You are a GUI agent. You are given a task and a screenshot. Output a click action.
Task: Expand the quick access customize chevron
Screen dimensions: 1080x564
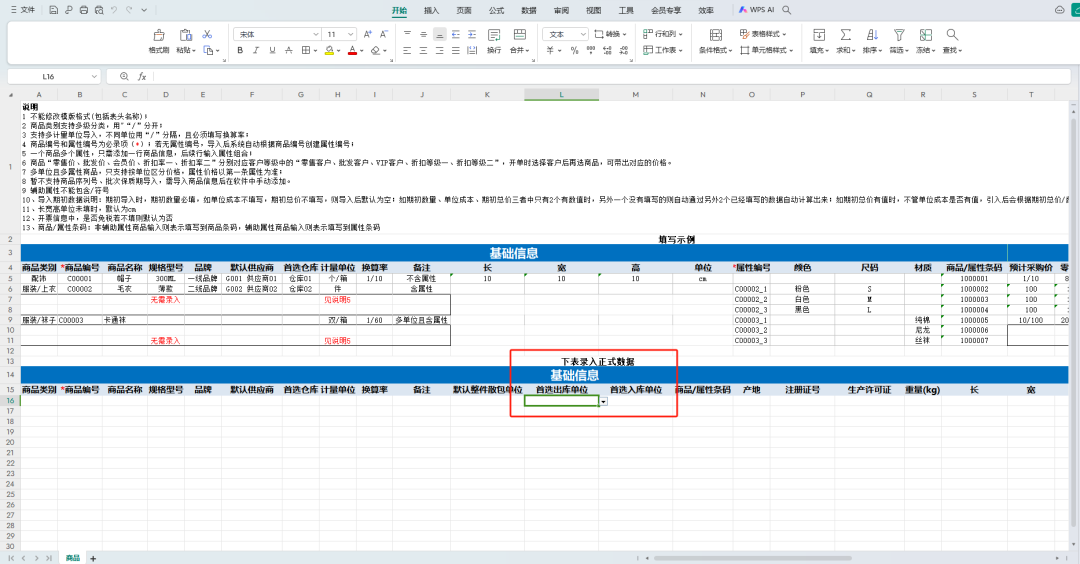[144, 10]
